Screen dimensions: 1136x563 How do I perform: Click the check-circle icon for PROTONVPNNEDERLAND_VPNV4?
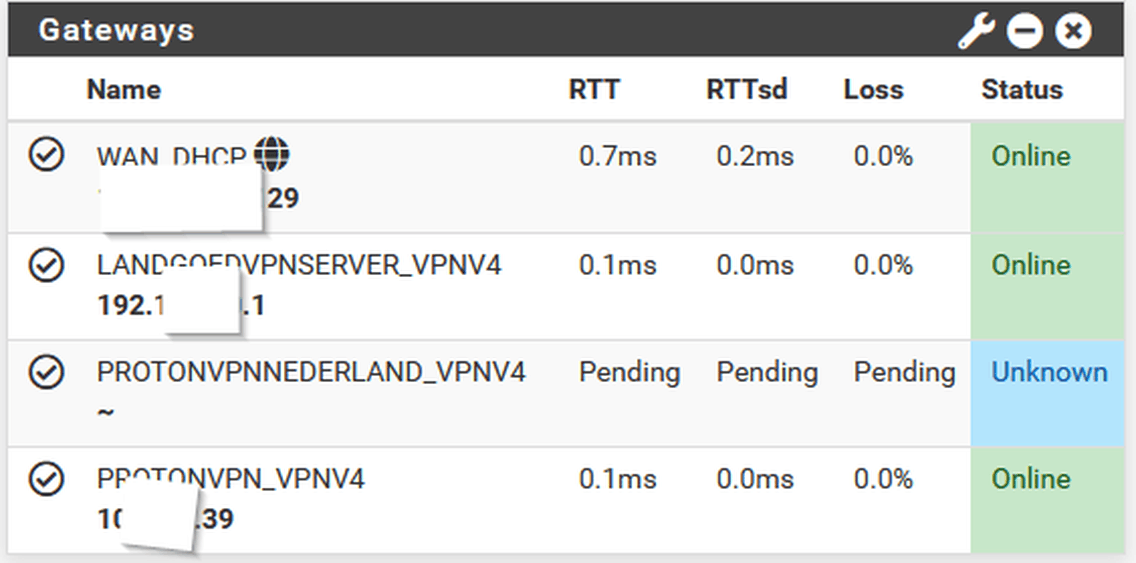(x=46, y=372)
